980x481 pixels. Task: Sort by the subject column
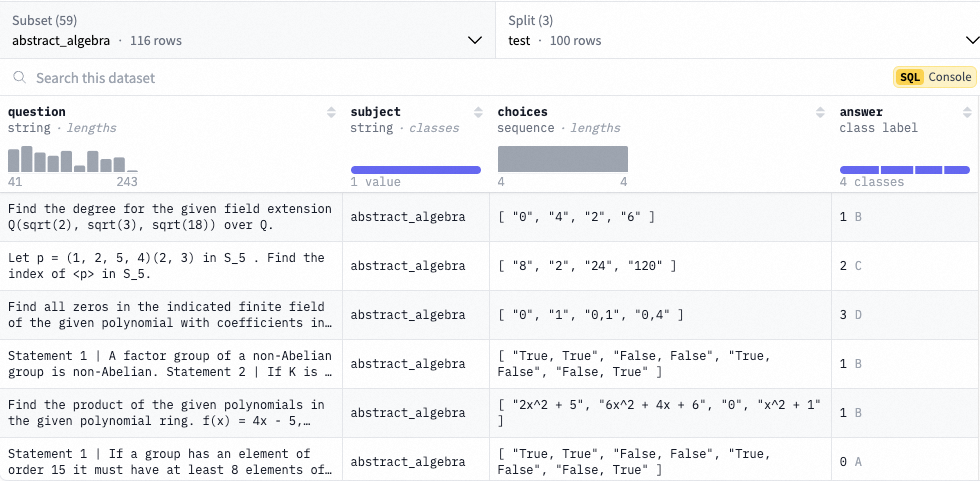480,112
